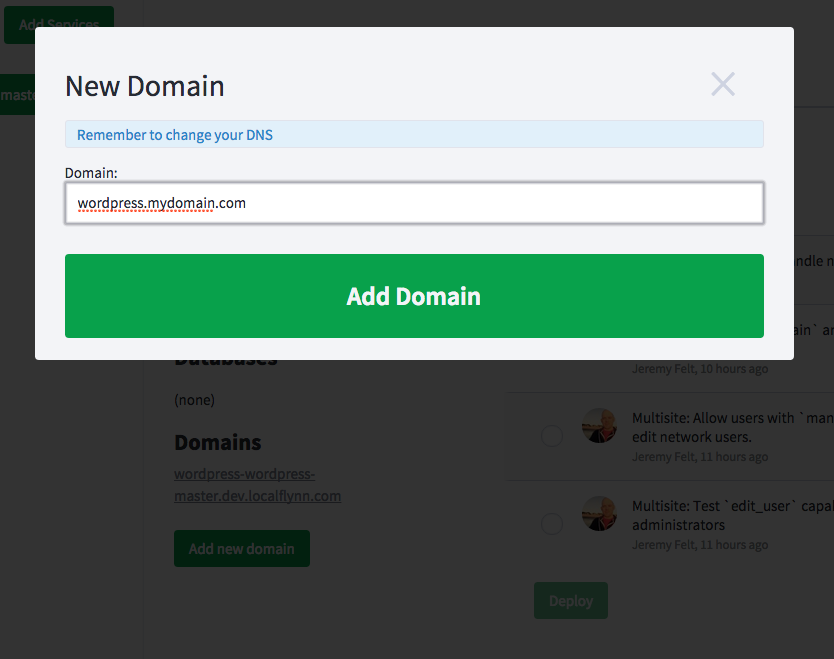The height and width of the screenshot is (659, 834).
Task: Click the timestamp under the 'Test edit_user' commit
Action: pyautogui.click(x=700, y=545)
